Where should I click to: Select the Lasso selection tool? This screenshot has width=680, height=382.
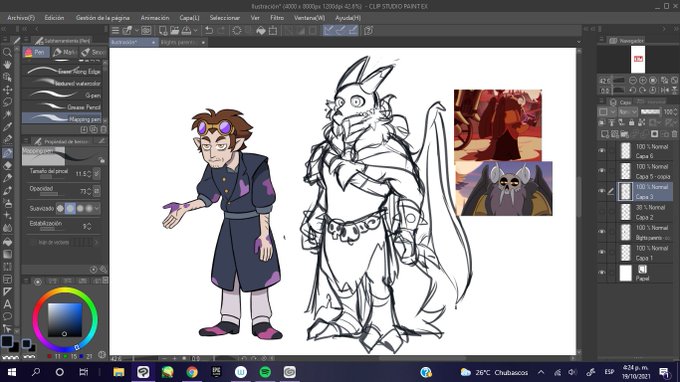pyautogui.click(x=7, y=102)
